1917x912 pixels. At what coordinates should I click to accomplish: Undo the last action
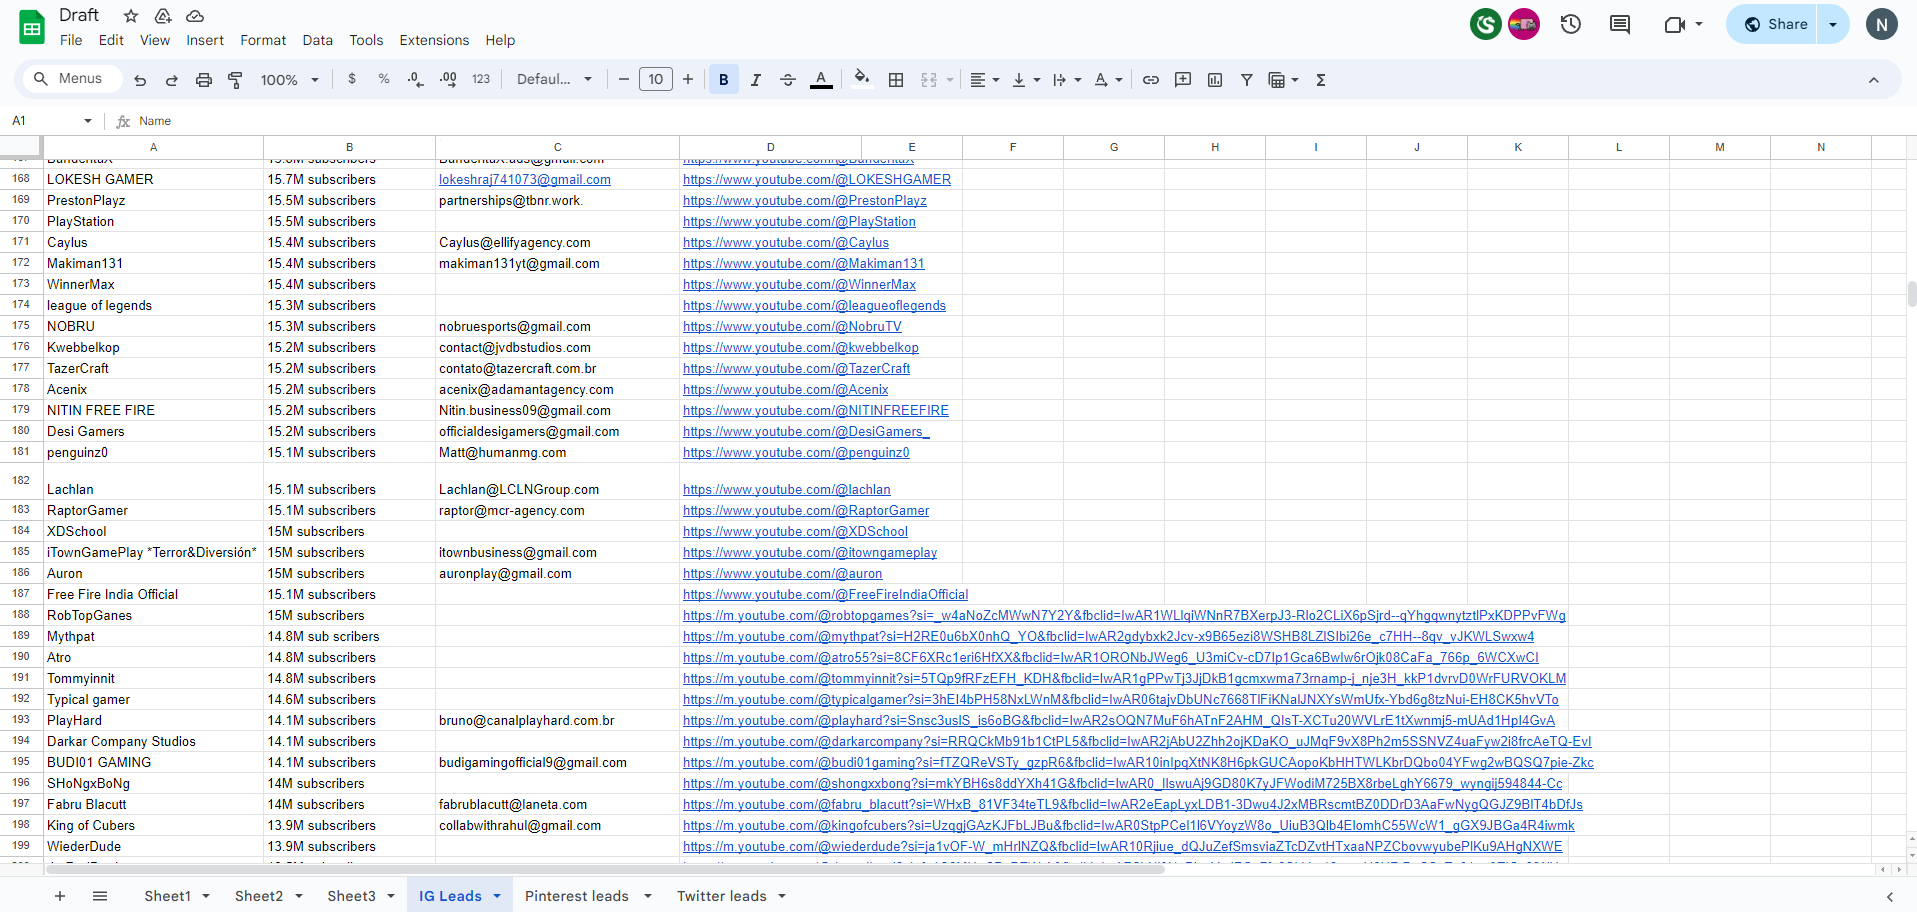(x=140, y=80)
